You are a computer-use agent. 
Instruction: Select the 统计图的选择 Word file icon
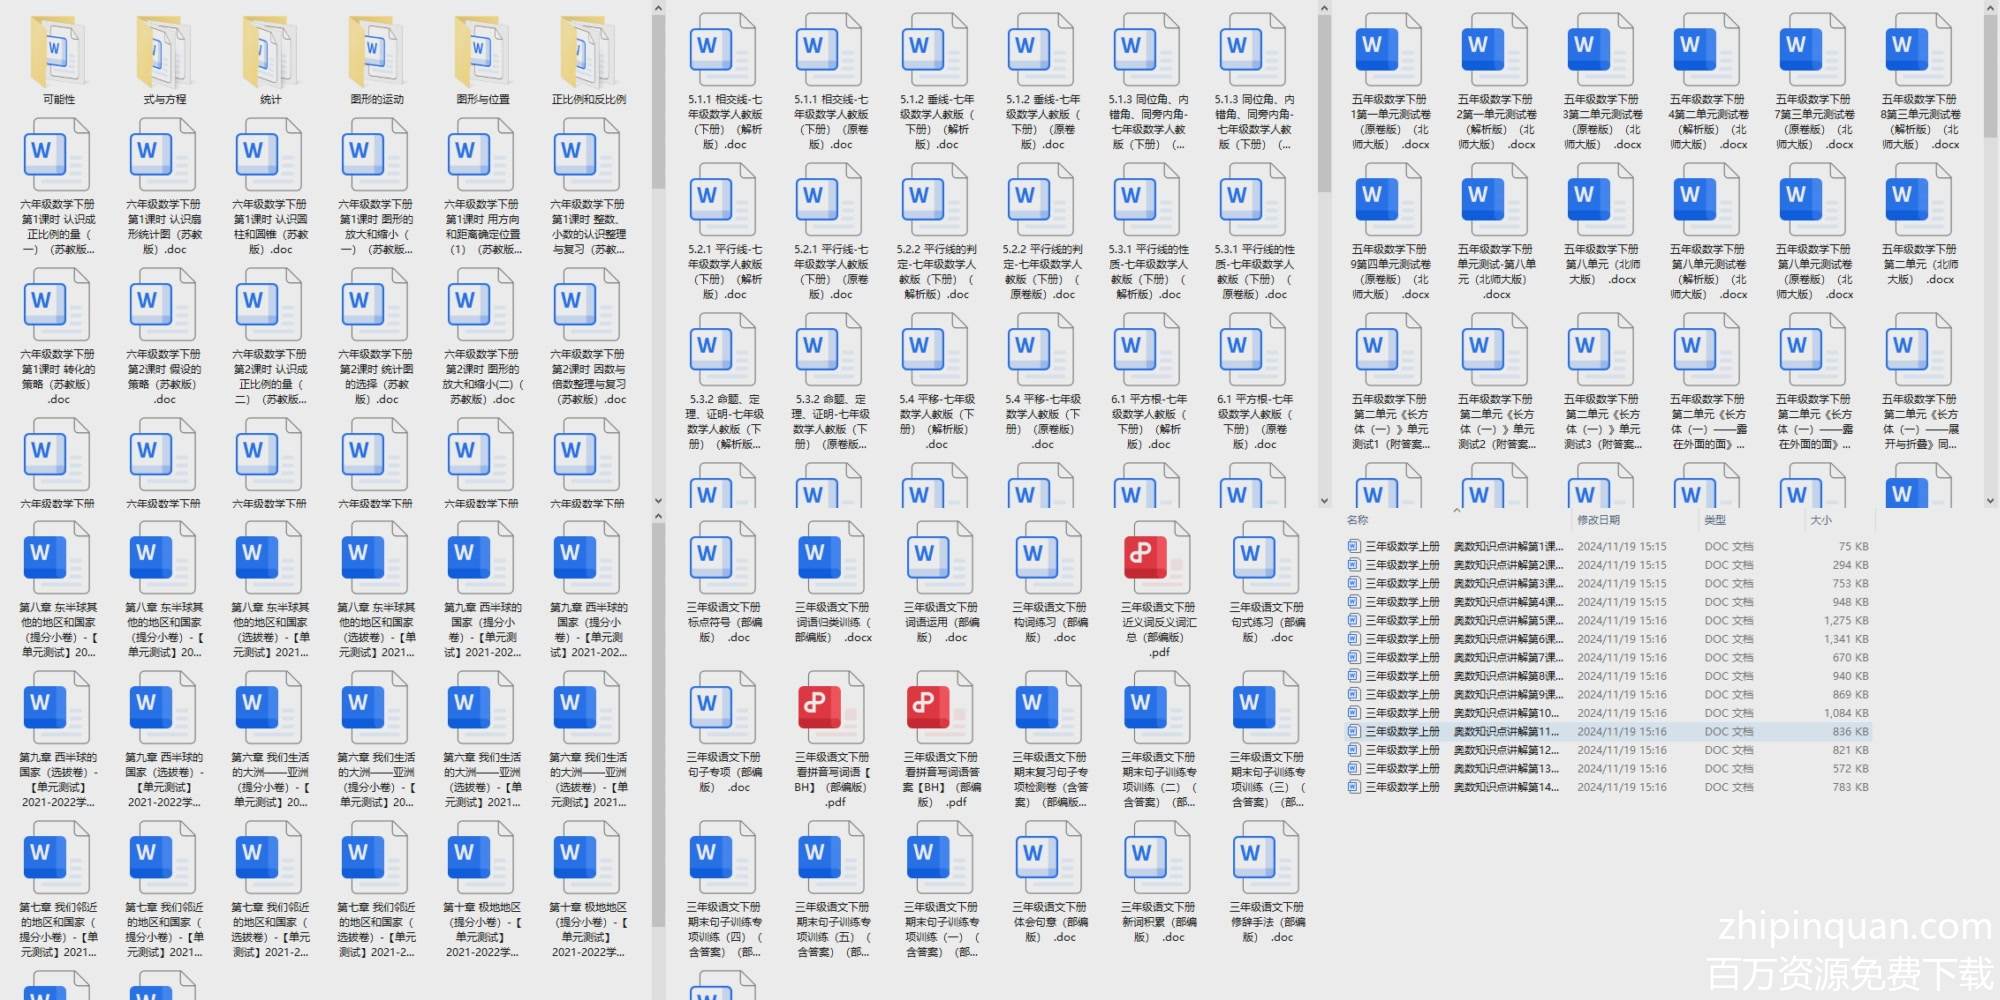click(x=375, y=304)
